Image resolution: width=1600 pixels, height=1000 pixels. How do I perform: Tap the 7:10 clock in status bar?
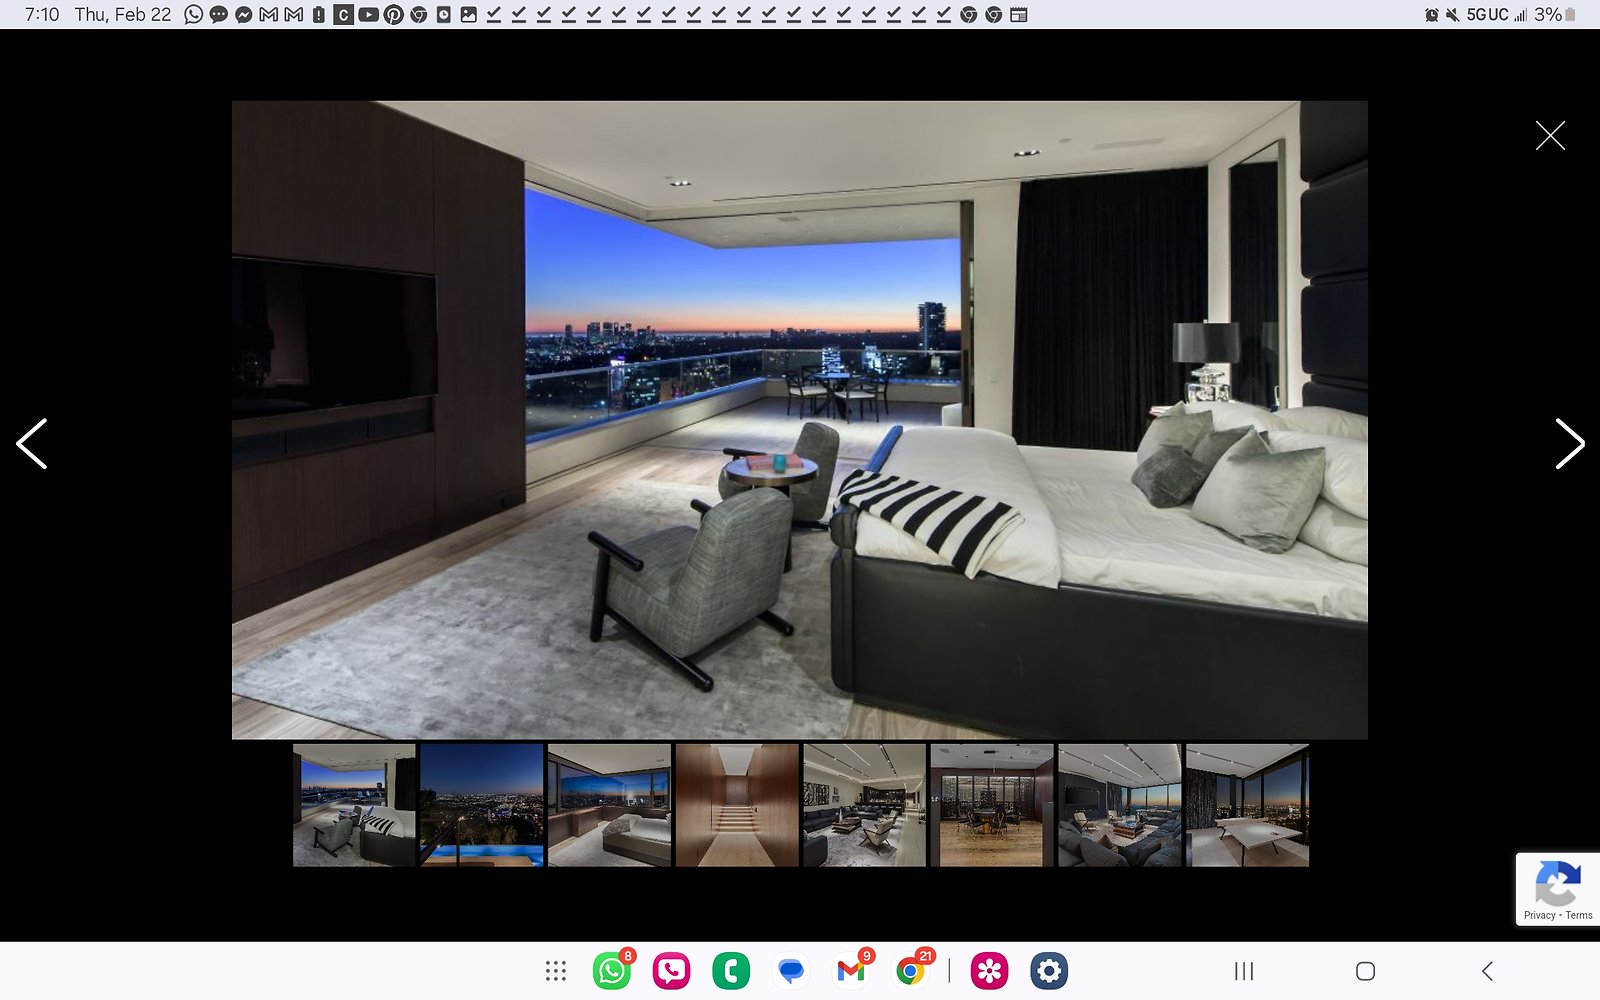(x=42, y=15)
